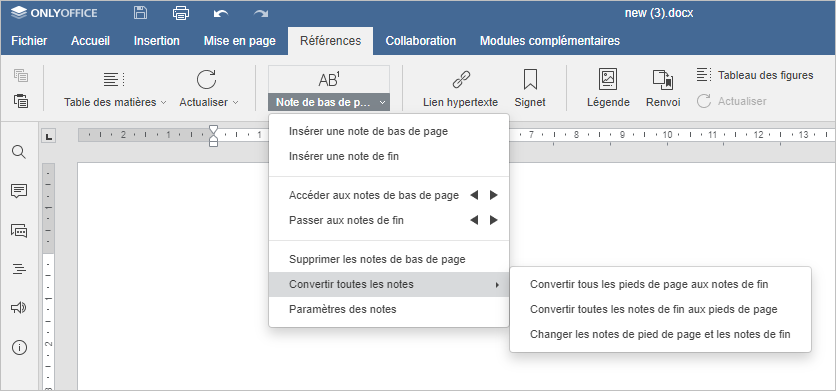Select the Références tab
The image size is (836, 391).
pyautogui.click(x=330, y=41)
